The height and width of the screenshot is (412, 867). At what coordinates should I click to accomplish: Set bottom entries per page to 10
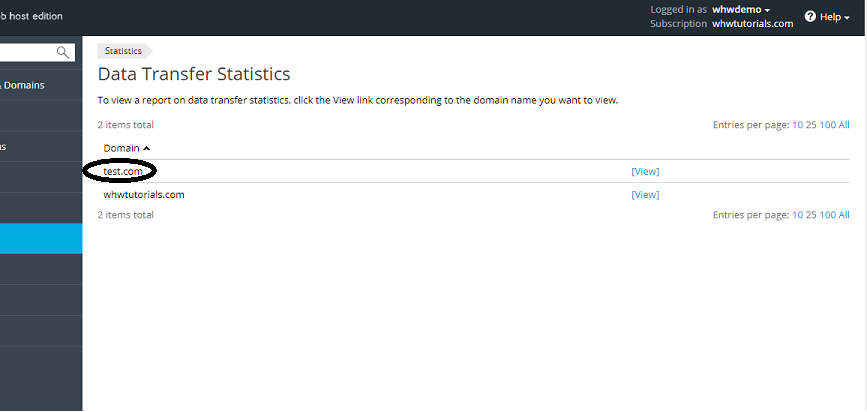pos(797,215)
